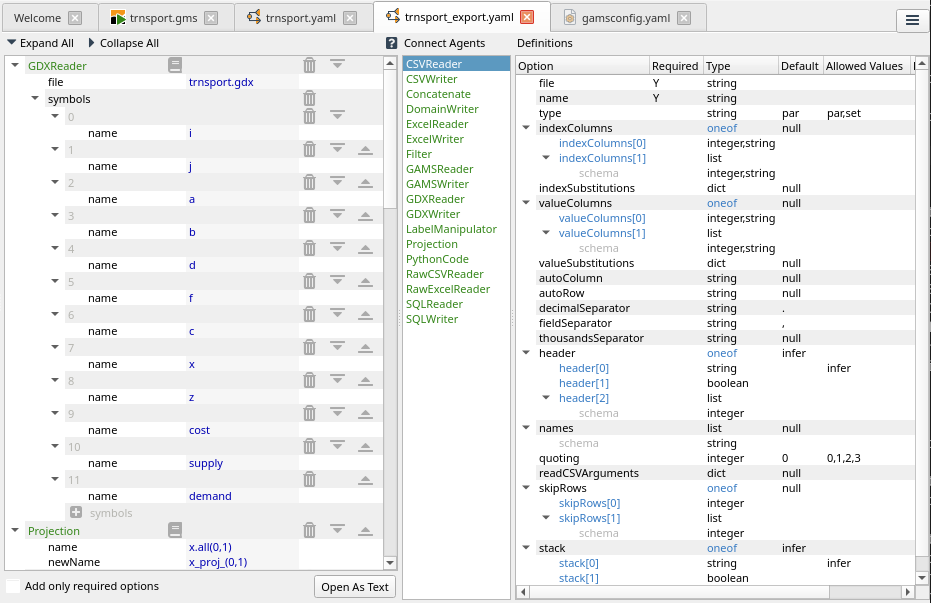
Task: Open the hamburger menu at top right
Action: pyautogui.click(x=911, y=19)
